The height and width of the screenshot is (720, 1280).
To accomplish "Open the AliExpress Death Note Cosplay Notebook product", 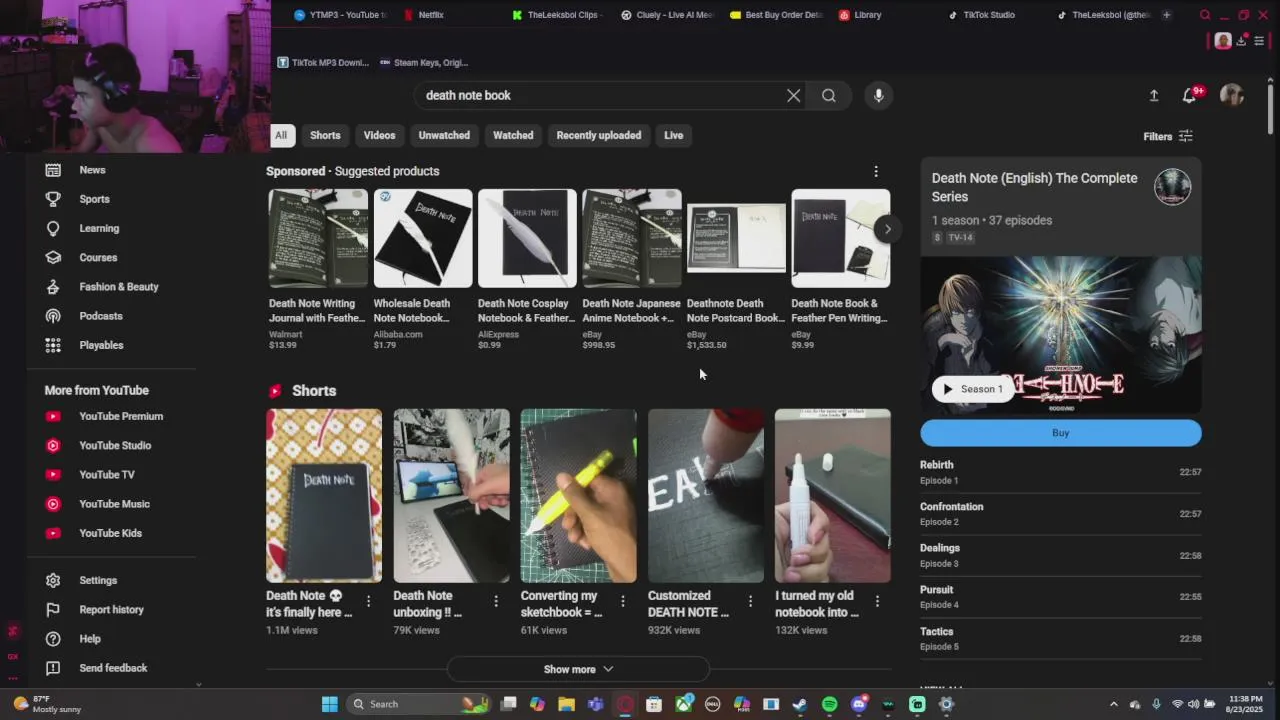I will (527, 269).
